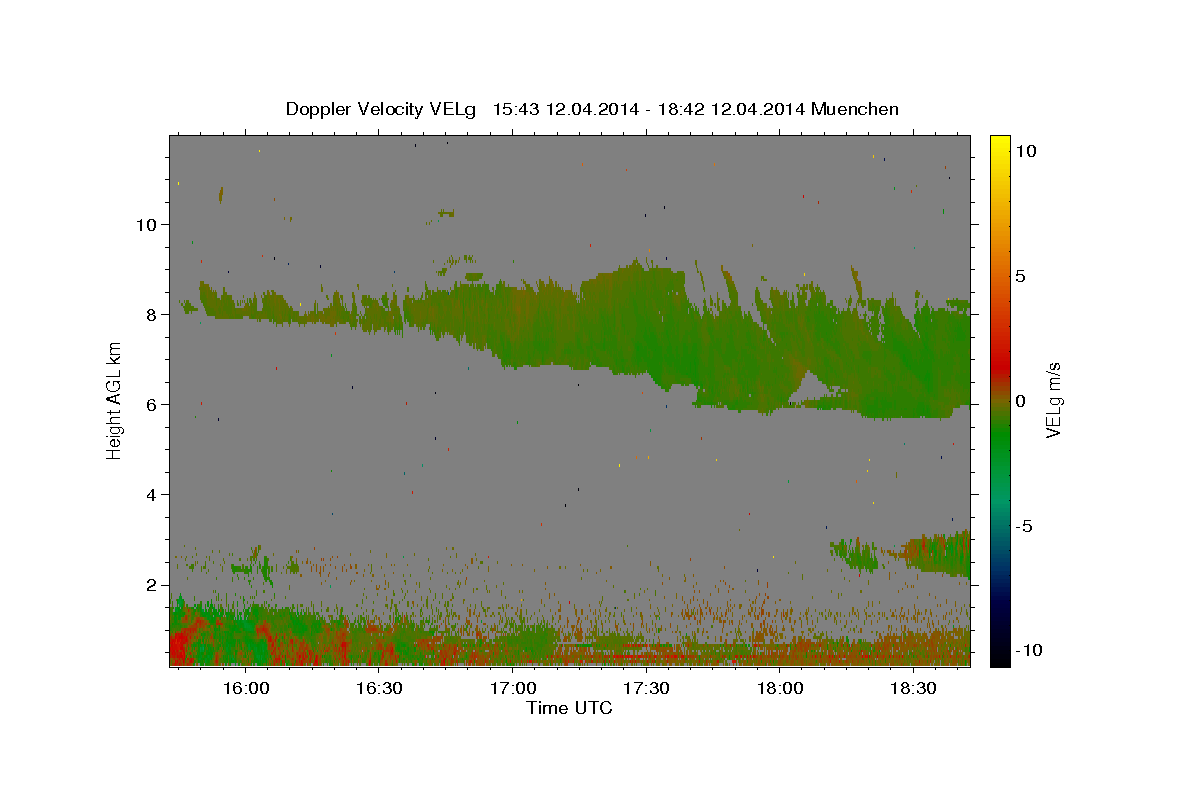Click the 17:00 time tick label
Screen dimensions: 1200x800
513,689
